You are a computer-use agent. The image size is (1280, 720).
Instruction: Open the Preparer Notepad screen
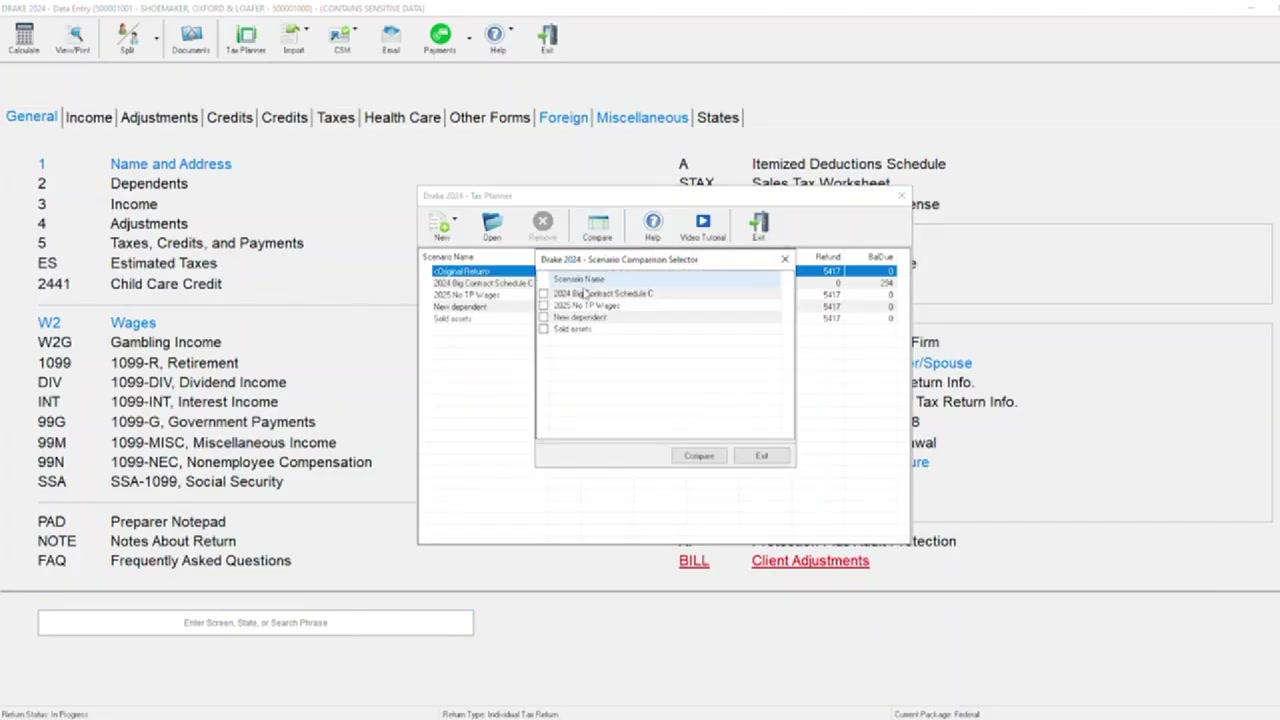(168, 522)
